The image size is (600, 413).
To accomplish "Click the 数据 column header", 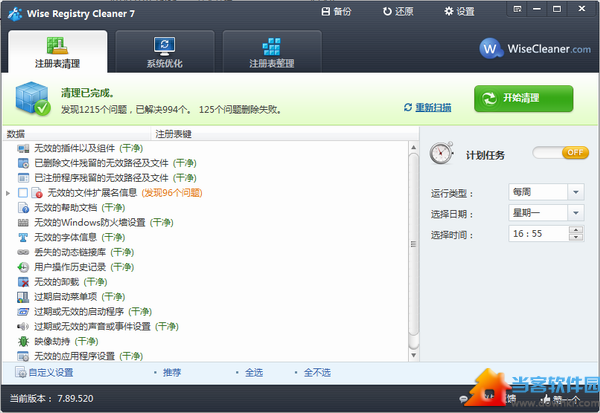I will tap(77, 134).
